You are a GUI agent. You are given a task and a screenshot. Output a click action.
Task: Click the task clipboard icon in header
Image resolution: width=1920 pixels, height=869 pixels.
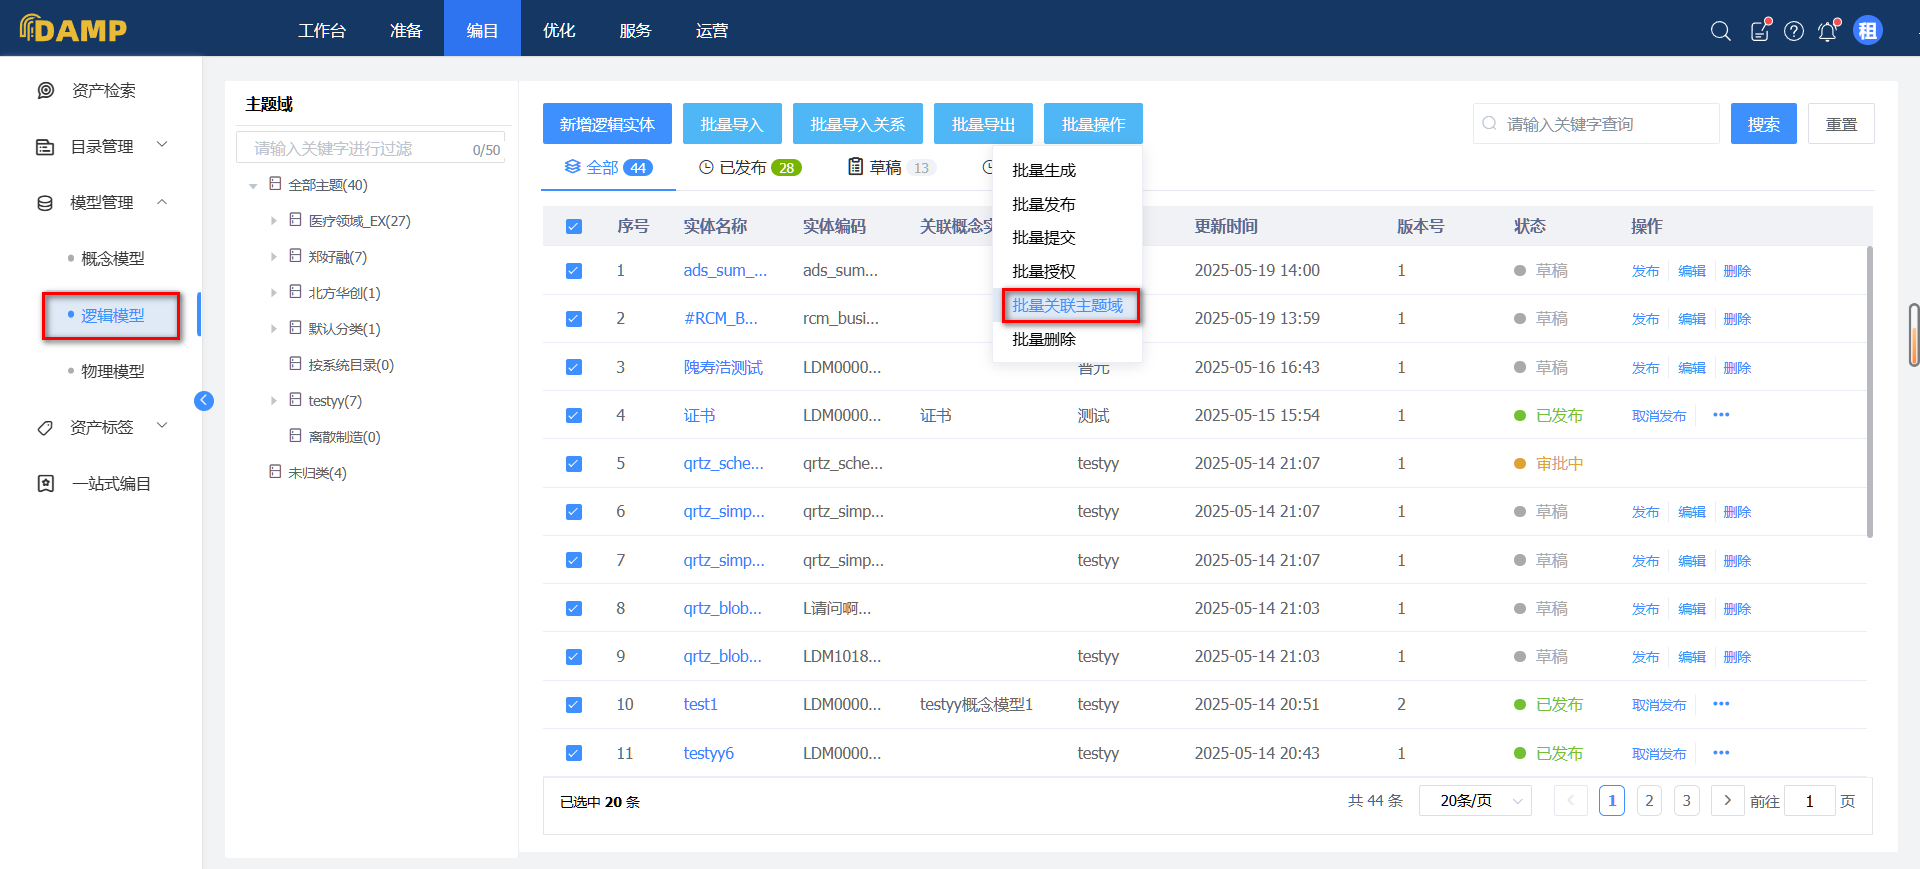pos(1759,31)
